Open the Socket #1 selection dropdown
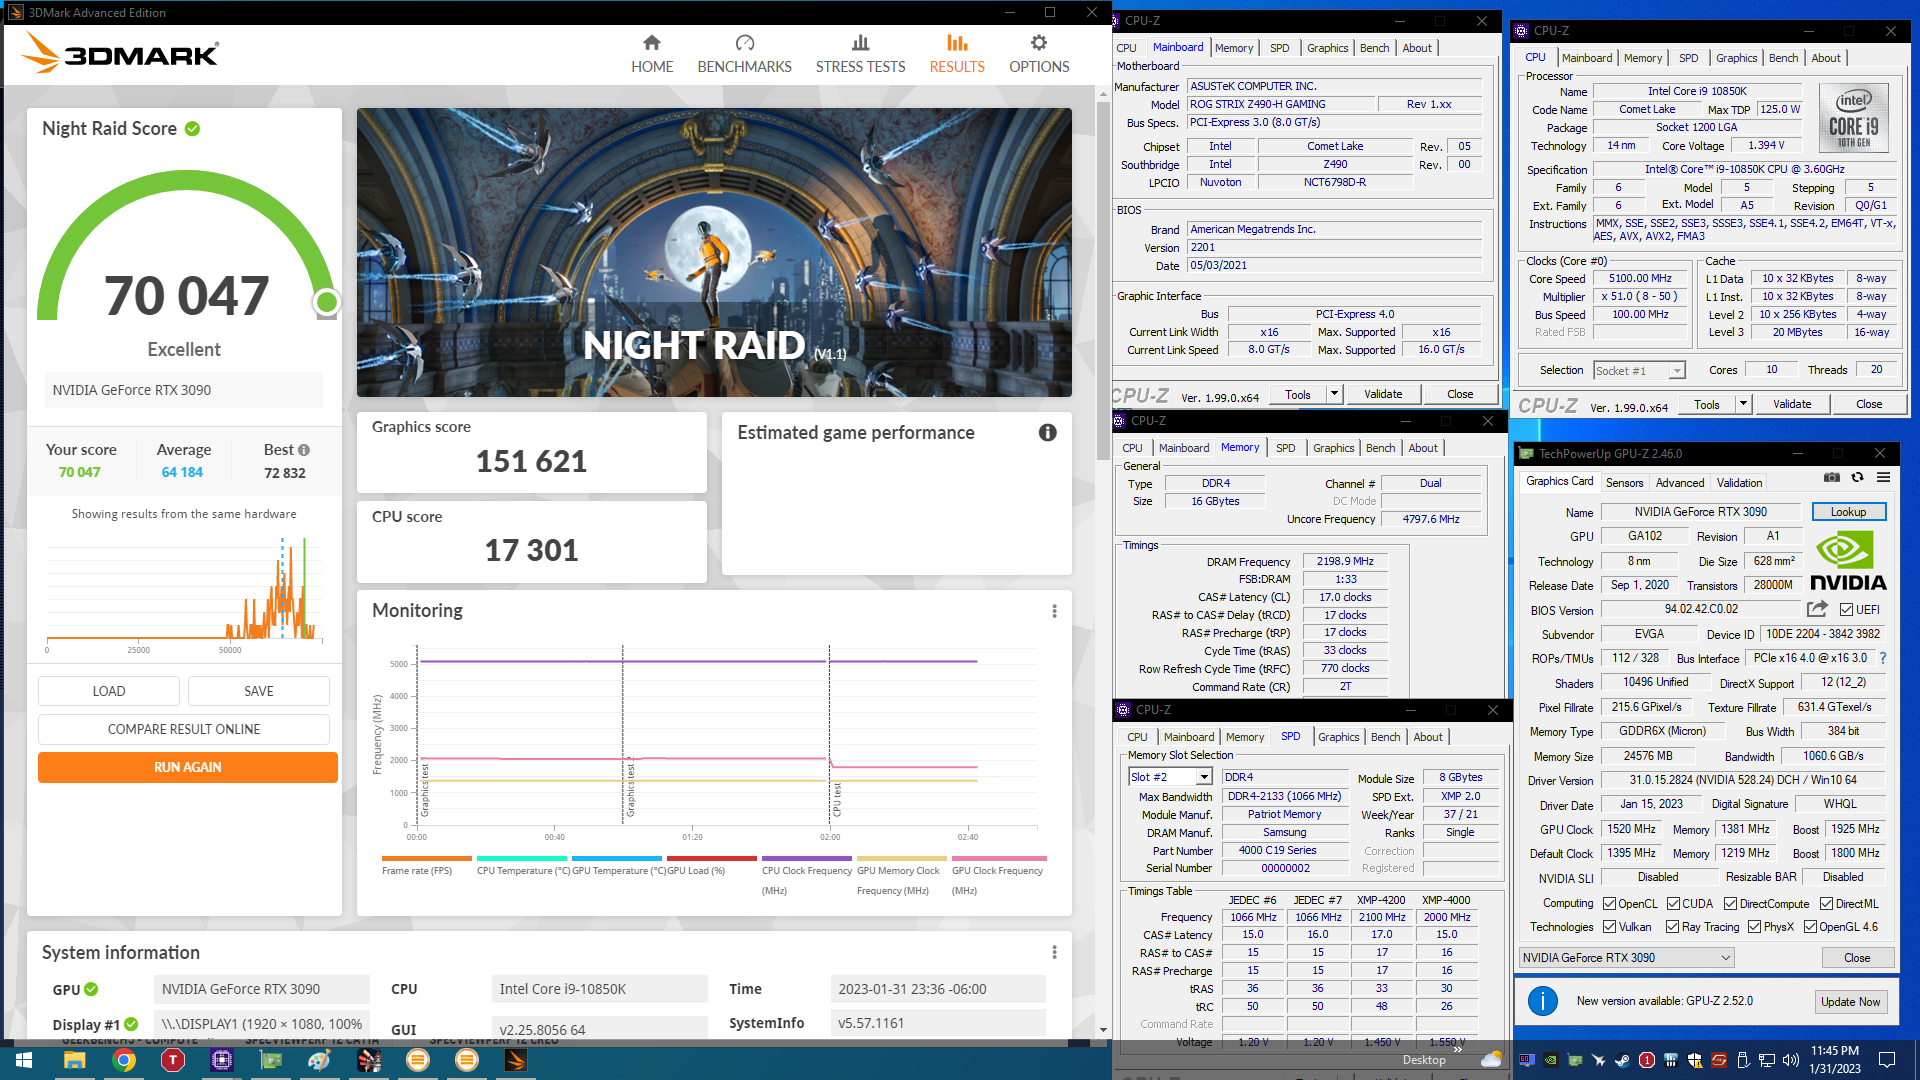This screenshot has height=1080, width=1920. tap(1677, 371)
